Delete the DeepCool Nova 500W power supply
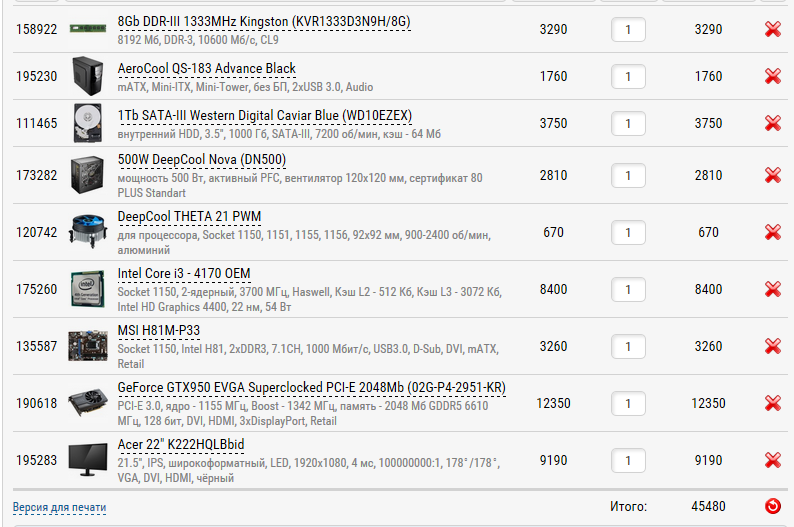This screenshot has width=794, height=527. [x=772, y=175]
